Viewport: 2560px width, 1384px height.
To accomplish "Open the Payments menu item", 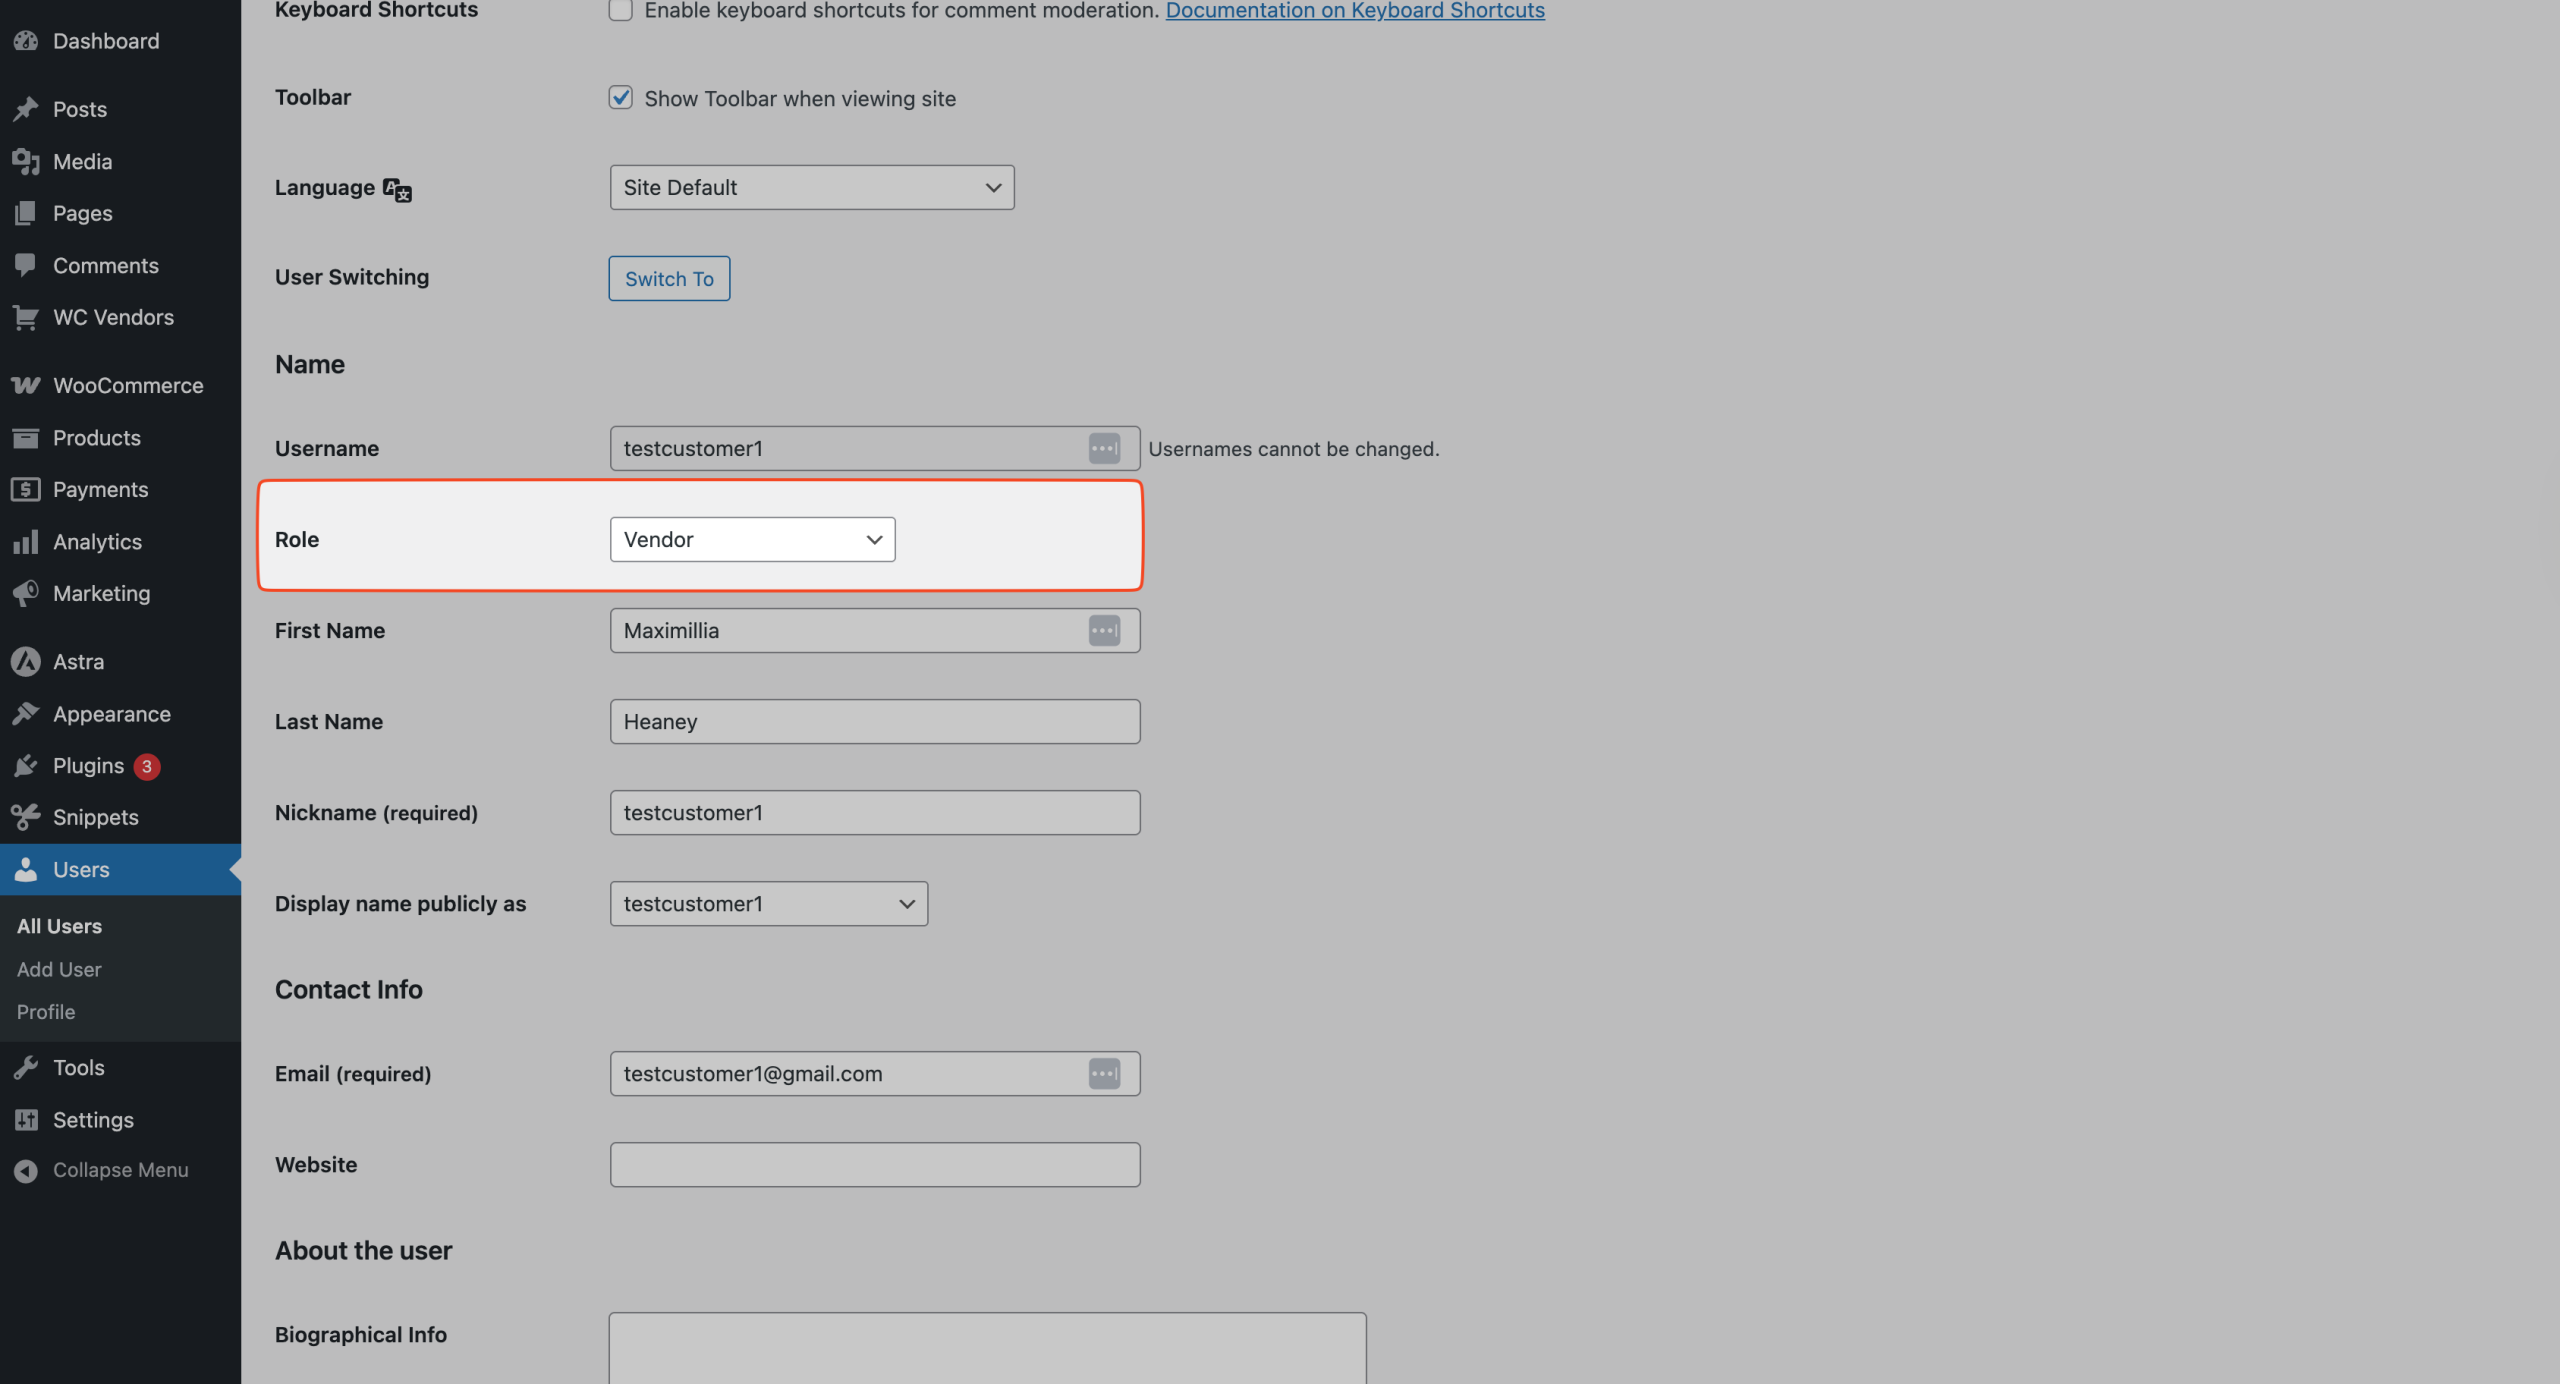I will 120,489.
